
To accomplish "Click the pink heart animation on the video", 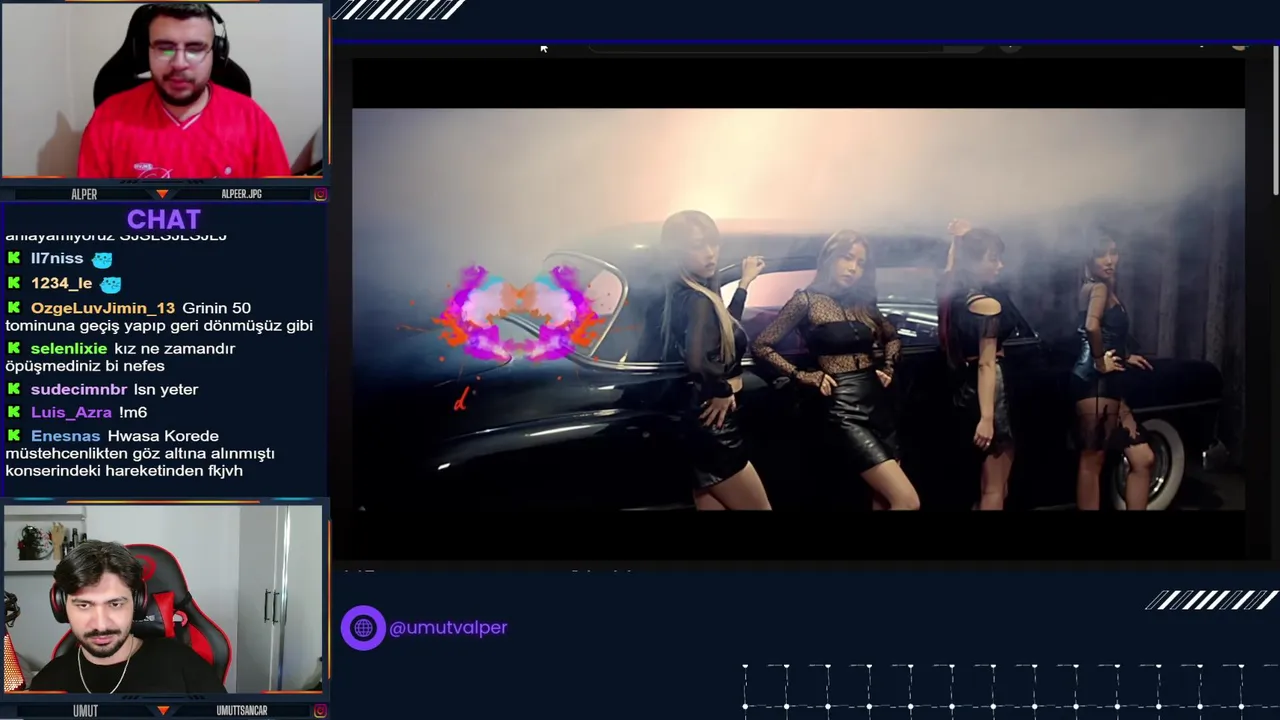I will click(x=520, y=315).
